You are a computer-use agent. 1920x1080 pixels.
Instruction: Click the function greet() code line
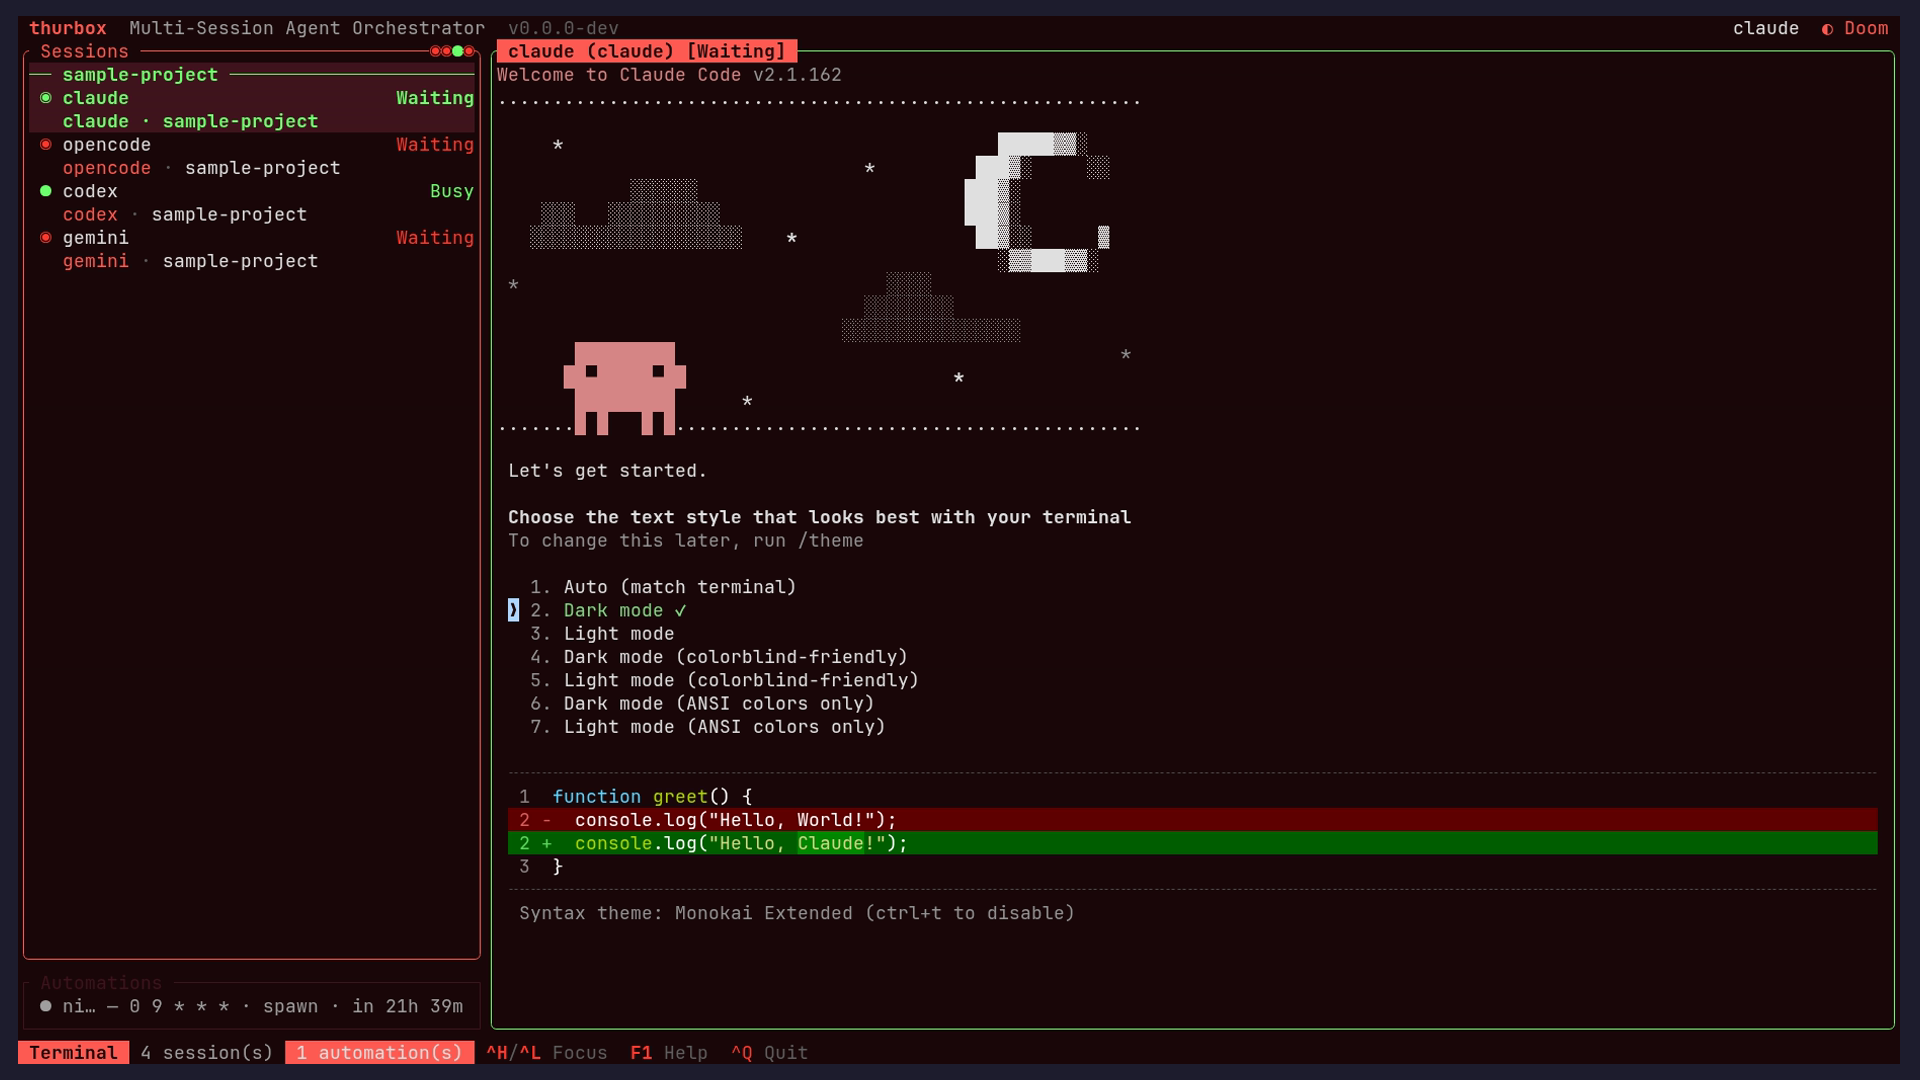[652, 797]
